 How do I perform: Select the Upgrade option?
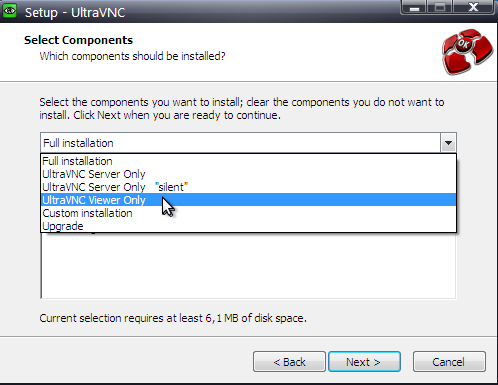click(x=248, y=226)
